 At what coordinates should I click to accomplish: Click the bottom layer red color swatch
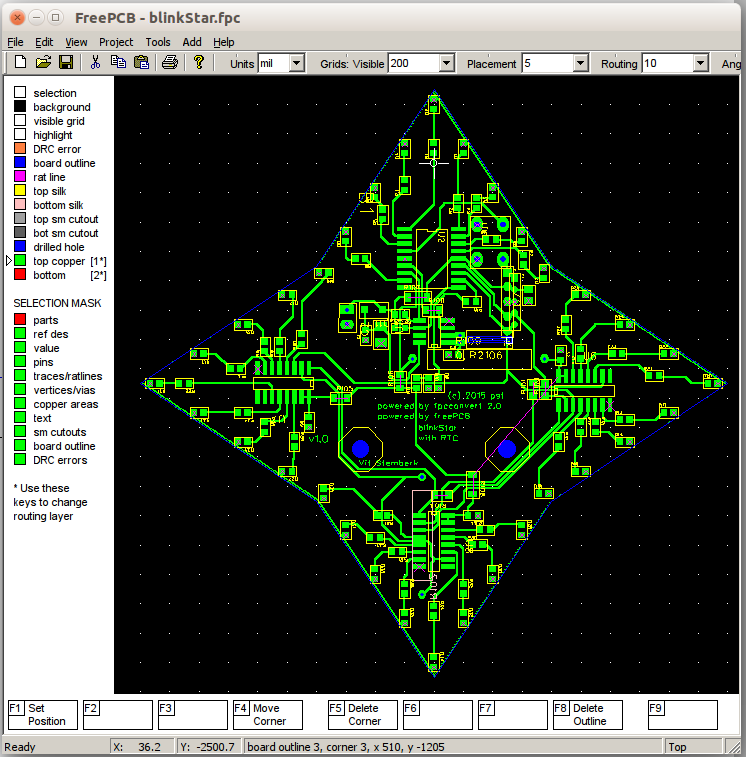(x=20, y=274)
